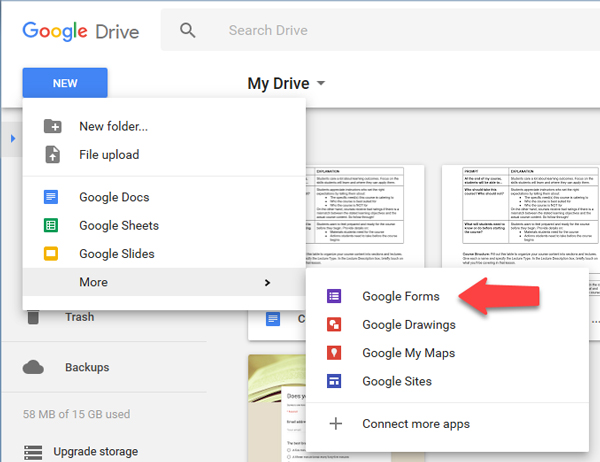Click the File upload icon
Screen dimensions: 600x462
coord(52,154)
